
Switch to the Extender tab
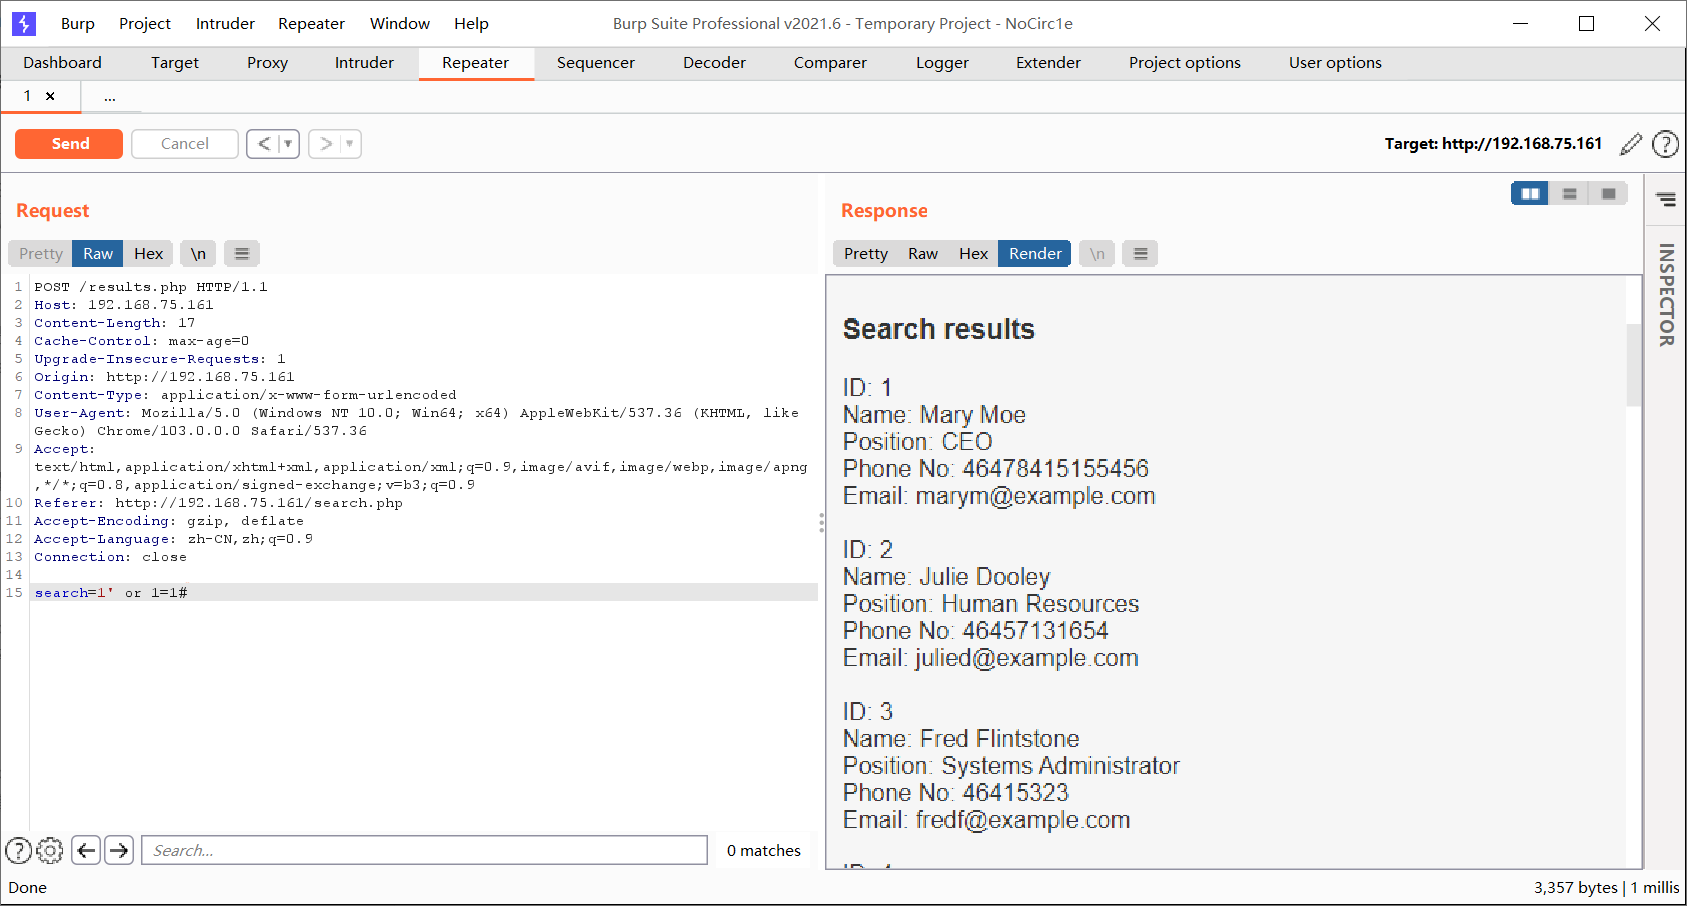(x=1048, y=63)
